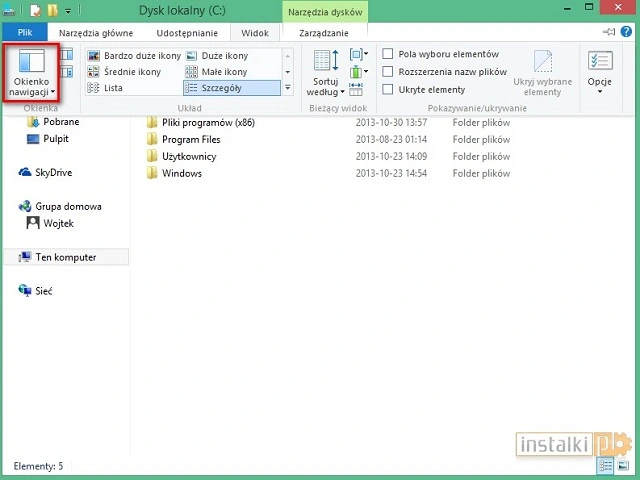Screen dimensions: 640x480
Task: Choose the Lista view layout
Action: coord(113,88)
